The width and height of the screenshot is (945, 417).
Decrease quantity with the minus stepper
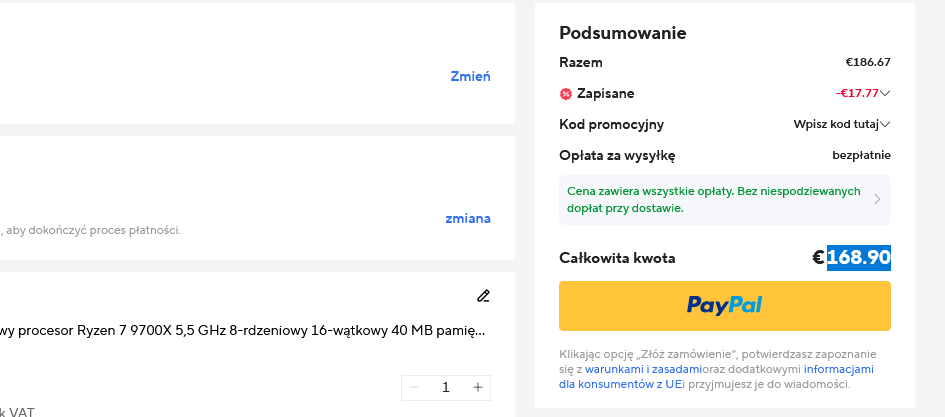pos(414,387)
